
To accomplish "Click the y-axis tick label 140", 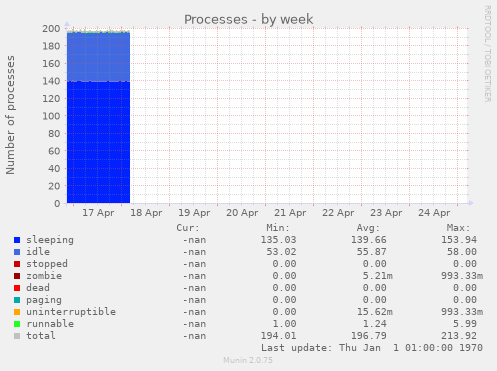I will (x=51, y=81).
